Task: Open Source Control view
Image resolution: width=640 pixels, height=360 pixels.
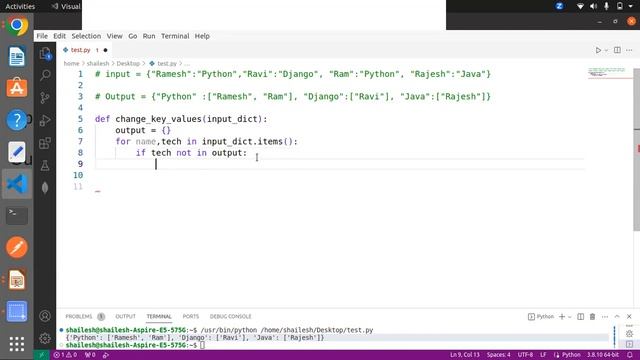Action: (x=45, y=98)
